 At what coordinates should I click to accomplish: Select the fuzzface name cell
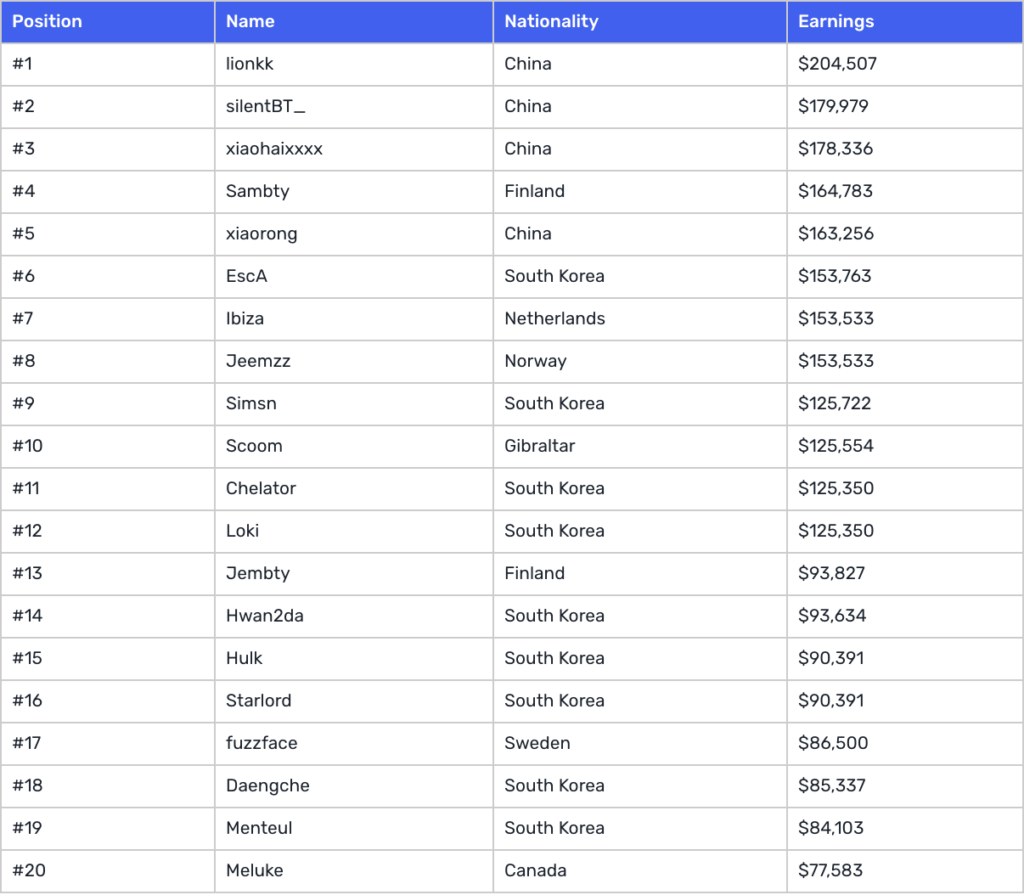pos(261,743)
